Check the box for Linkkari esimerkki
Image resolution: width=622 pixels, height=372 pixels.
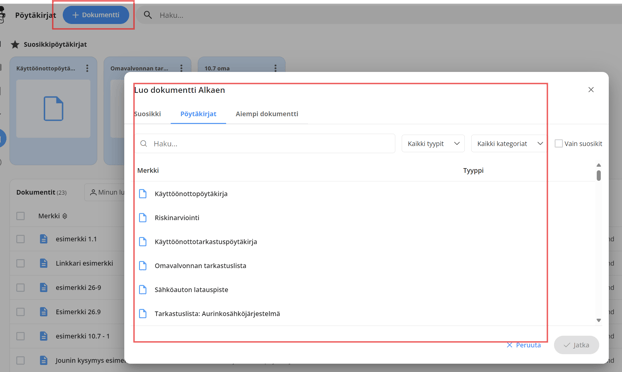click(20, 263)
